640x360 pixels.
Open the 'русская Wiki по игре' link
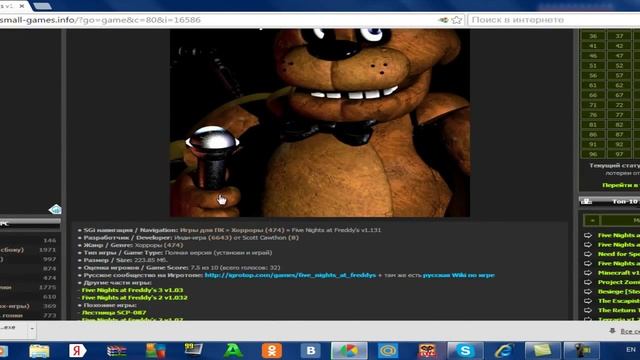tap(458, 275)
